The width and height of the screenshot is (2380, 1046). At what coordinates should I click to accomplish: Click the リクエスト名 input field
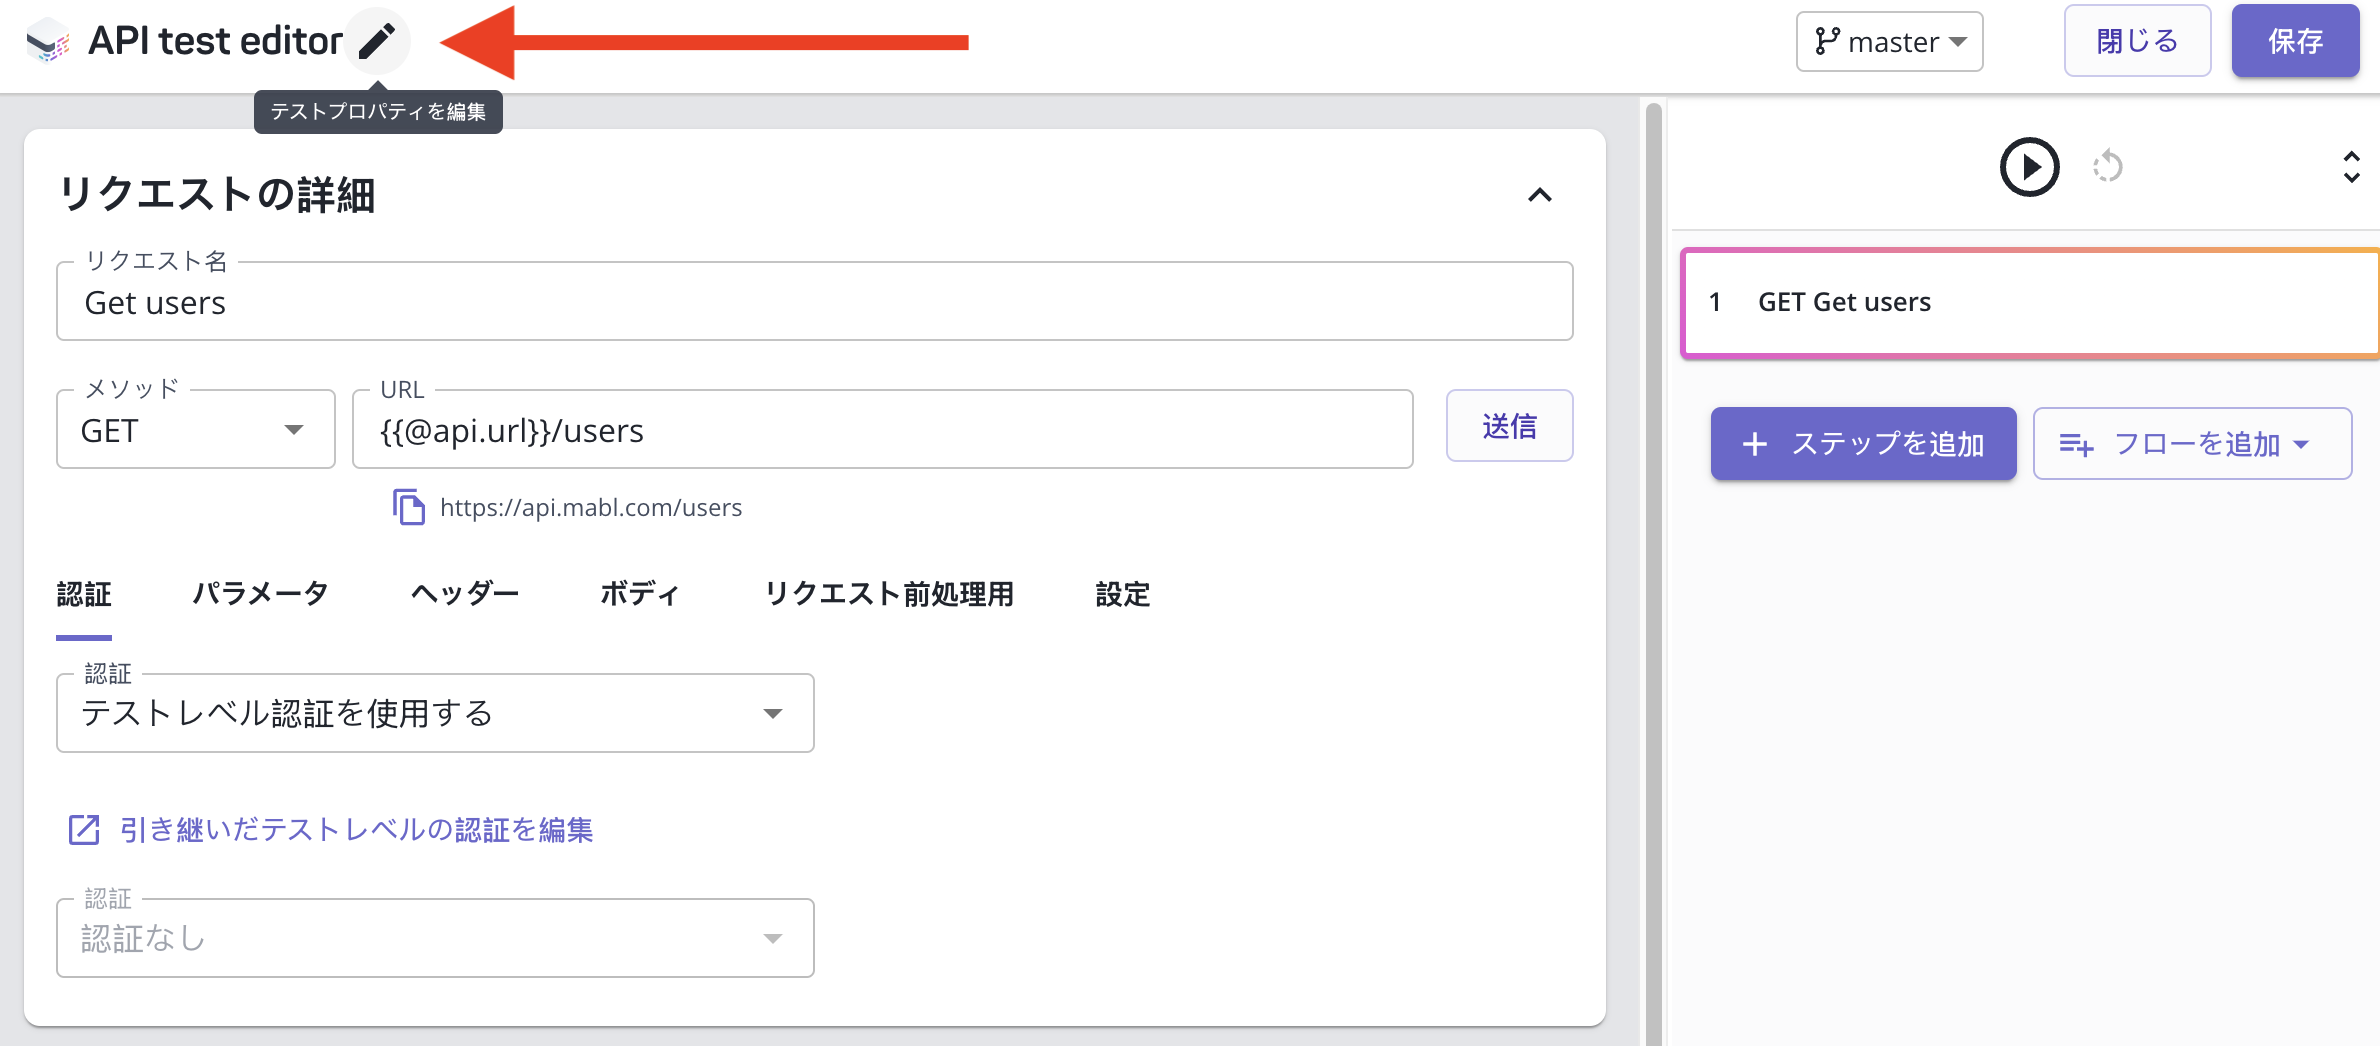pyautogui.click(x=815, y=301)
